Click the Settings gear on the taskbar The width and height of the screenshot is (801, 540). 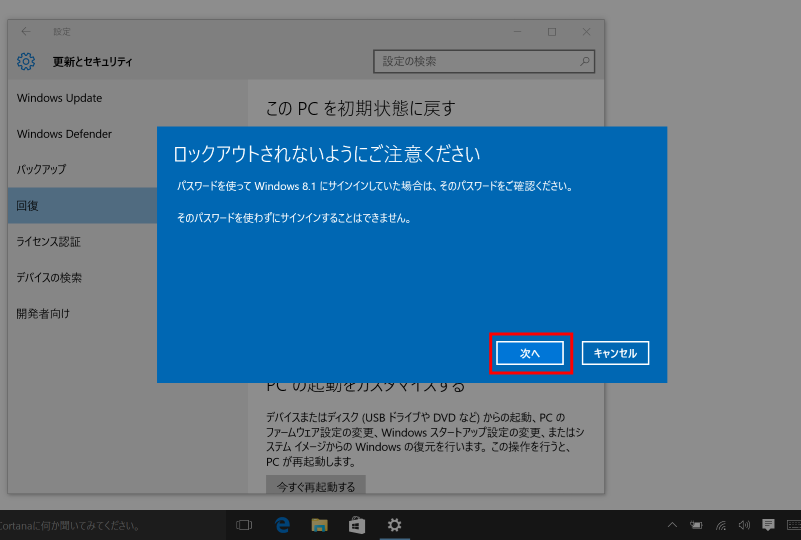point(394,525)
